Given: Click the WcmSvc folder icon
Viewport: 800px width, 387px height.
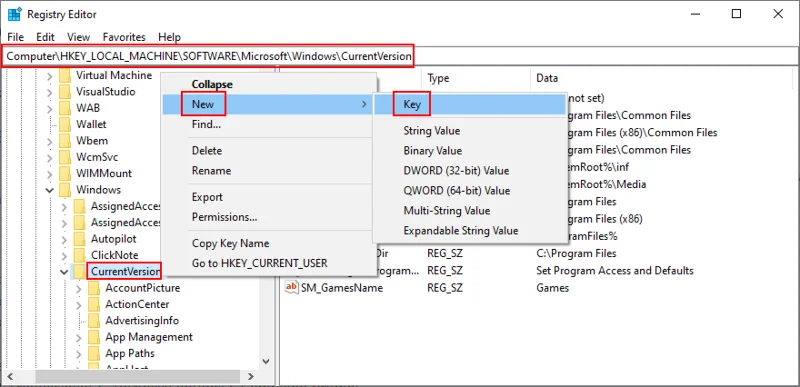Looking at the screenshot, I should [64, 157].
